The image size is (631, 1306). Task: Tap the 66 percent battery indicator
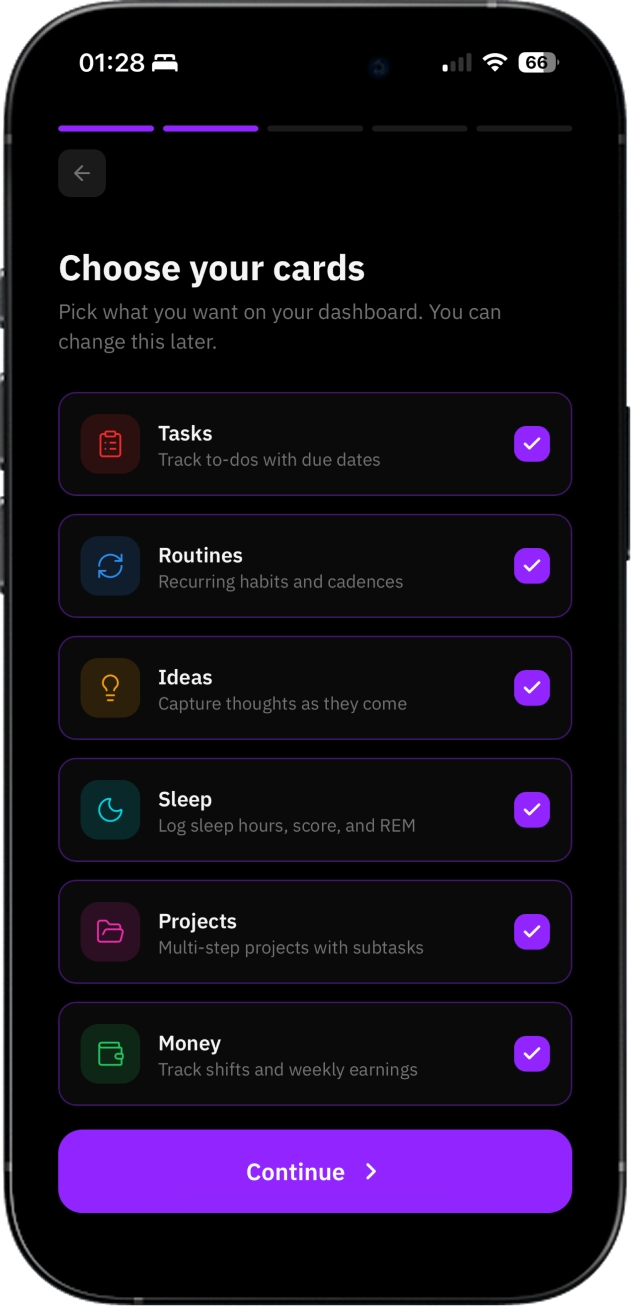pyautogui.click(x=537, y=62)
